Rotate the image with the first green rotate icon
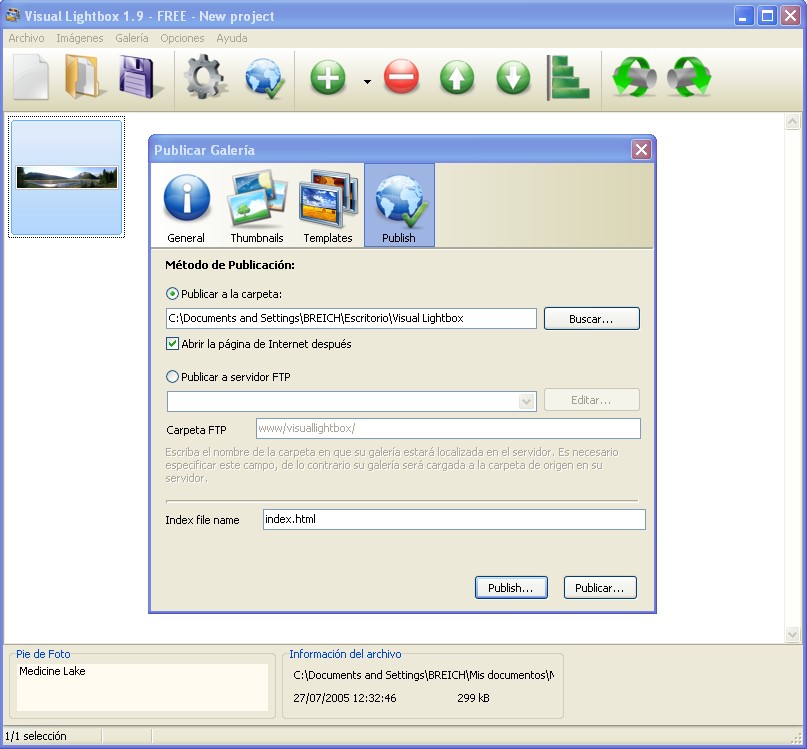 (x=635, y=77)
